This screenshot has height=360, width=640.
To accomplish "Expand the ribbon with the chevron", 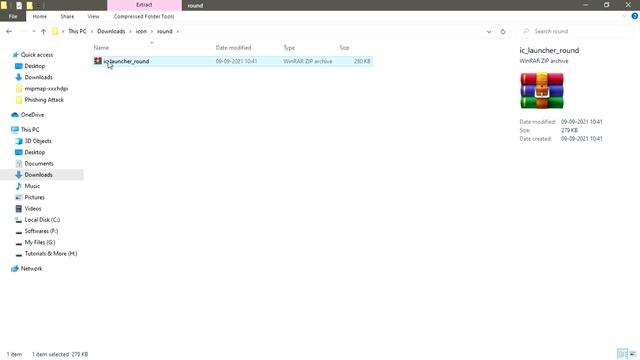I will 624,16.
